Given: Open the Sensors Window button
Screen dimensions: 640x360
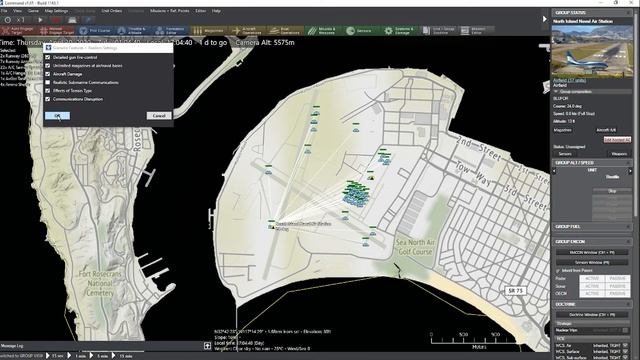Looking at the screenshot, I should (591, 262).
